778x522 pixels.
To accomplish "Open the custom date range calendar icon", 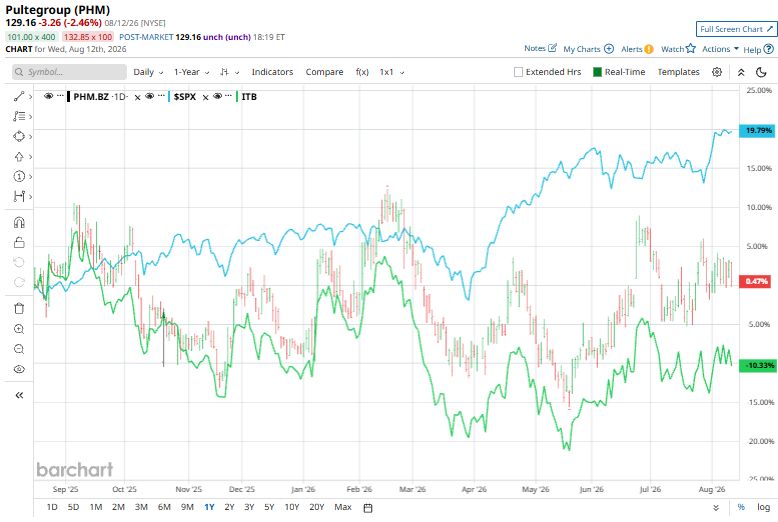I will point(368,508).
